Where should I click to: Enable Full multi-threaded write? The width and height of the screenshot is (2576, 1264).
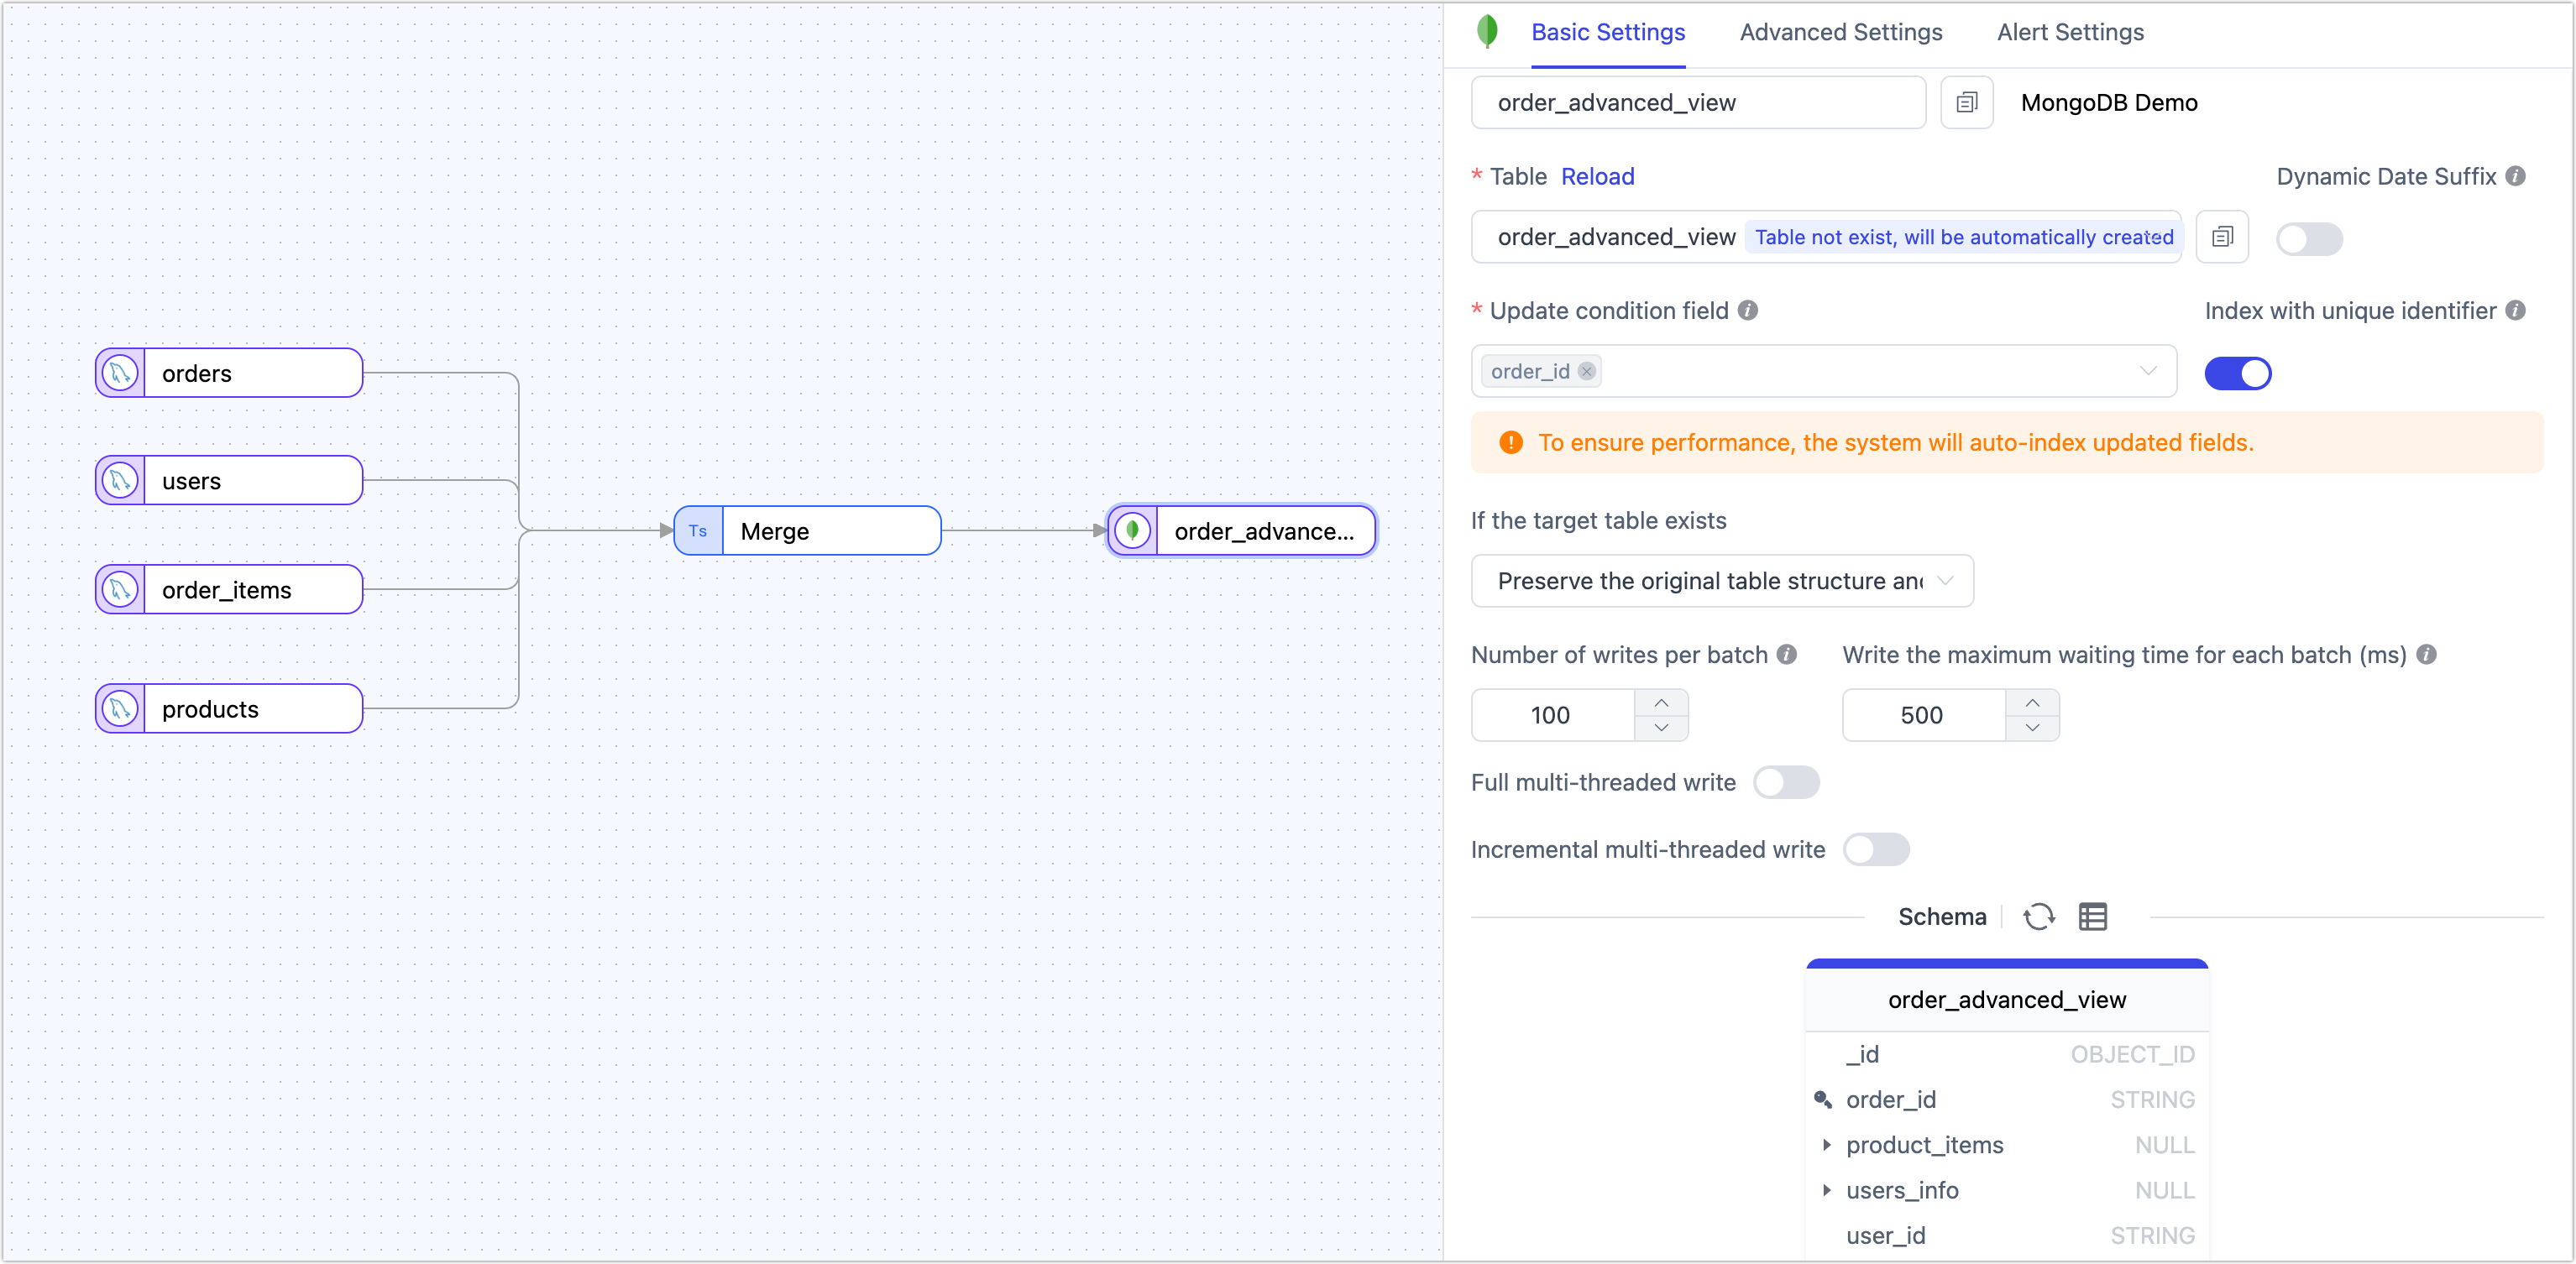(1787, 783)
